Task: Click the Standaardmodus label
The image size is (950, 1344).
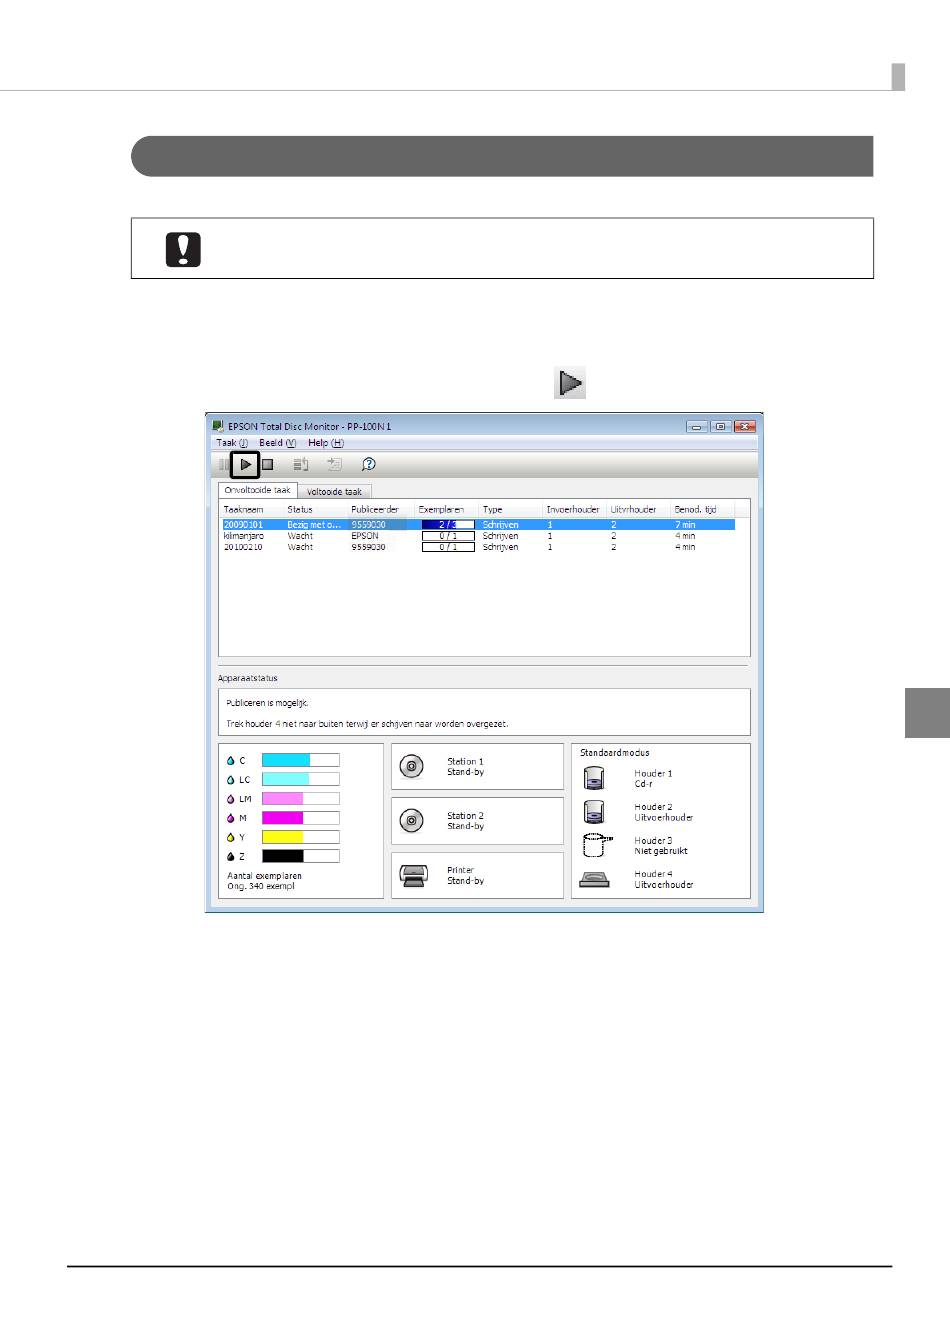Action: click(x=615, y=753)
